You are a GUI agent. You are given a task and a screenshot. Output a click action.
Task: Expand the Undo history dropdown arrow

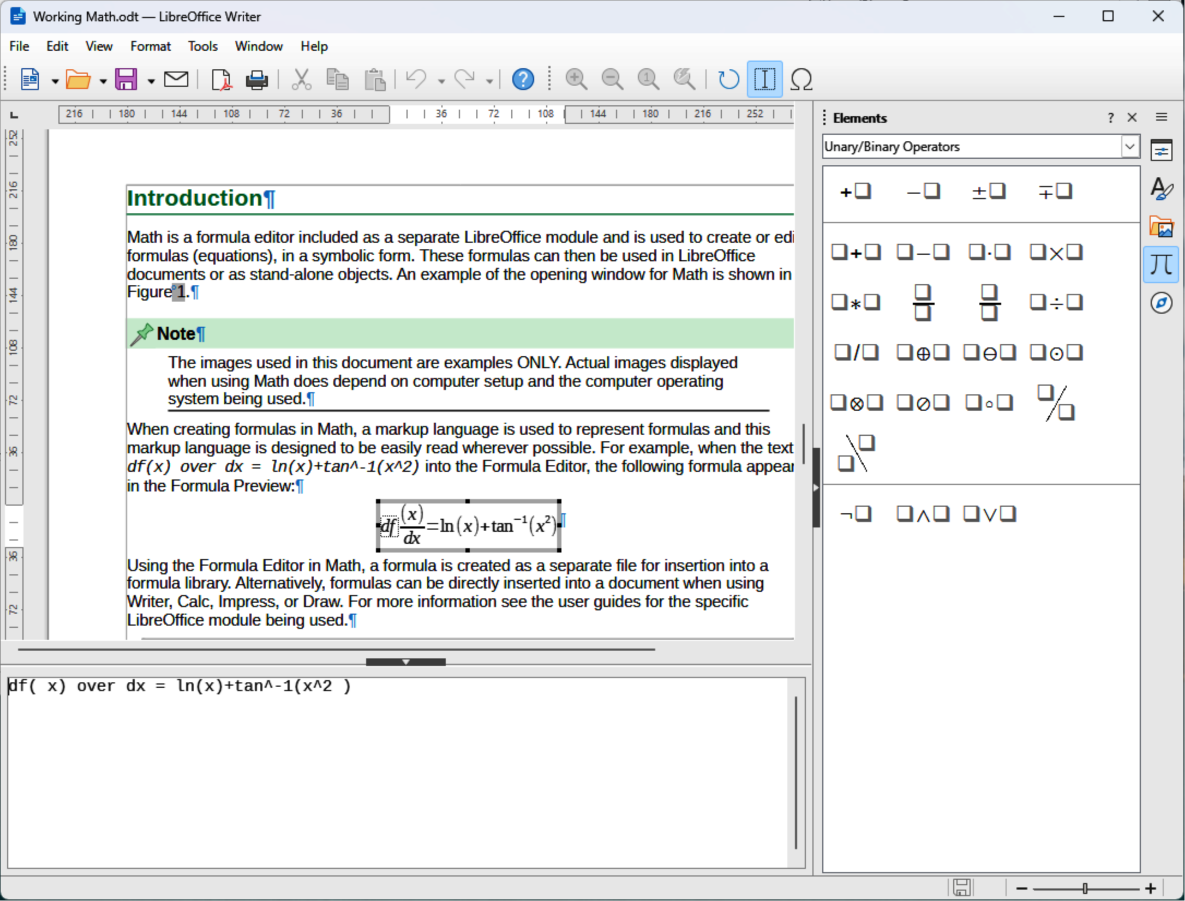click(441, 81)
